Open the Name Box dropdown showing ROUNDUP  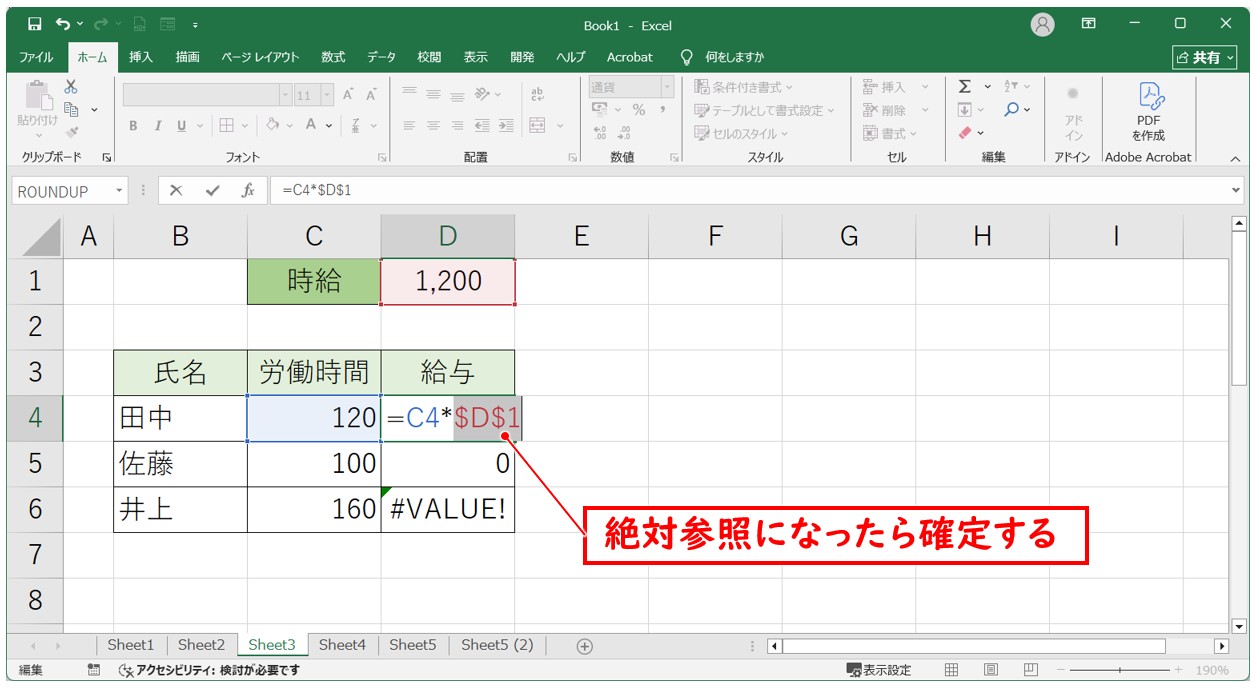tap(120, 190)
